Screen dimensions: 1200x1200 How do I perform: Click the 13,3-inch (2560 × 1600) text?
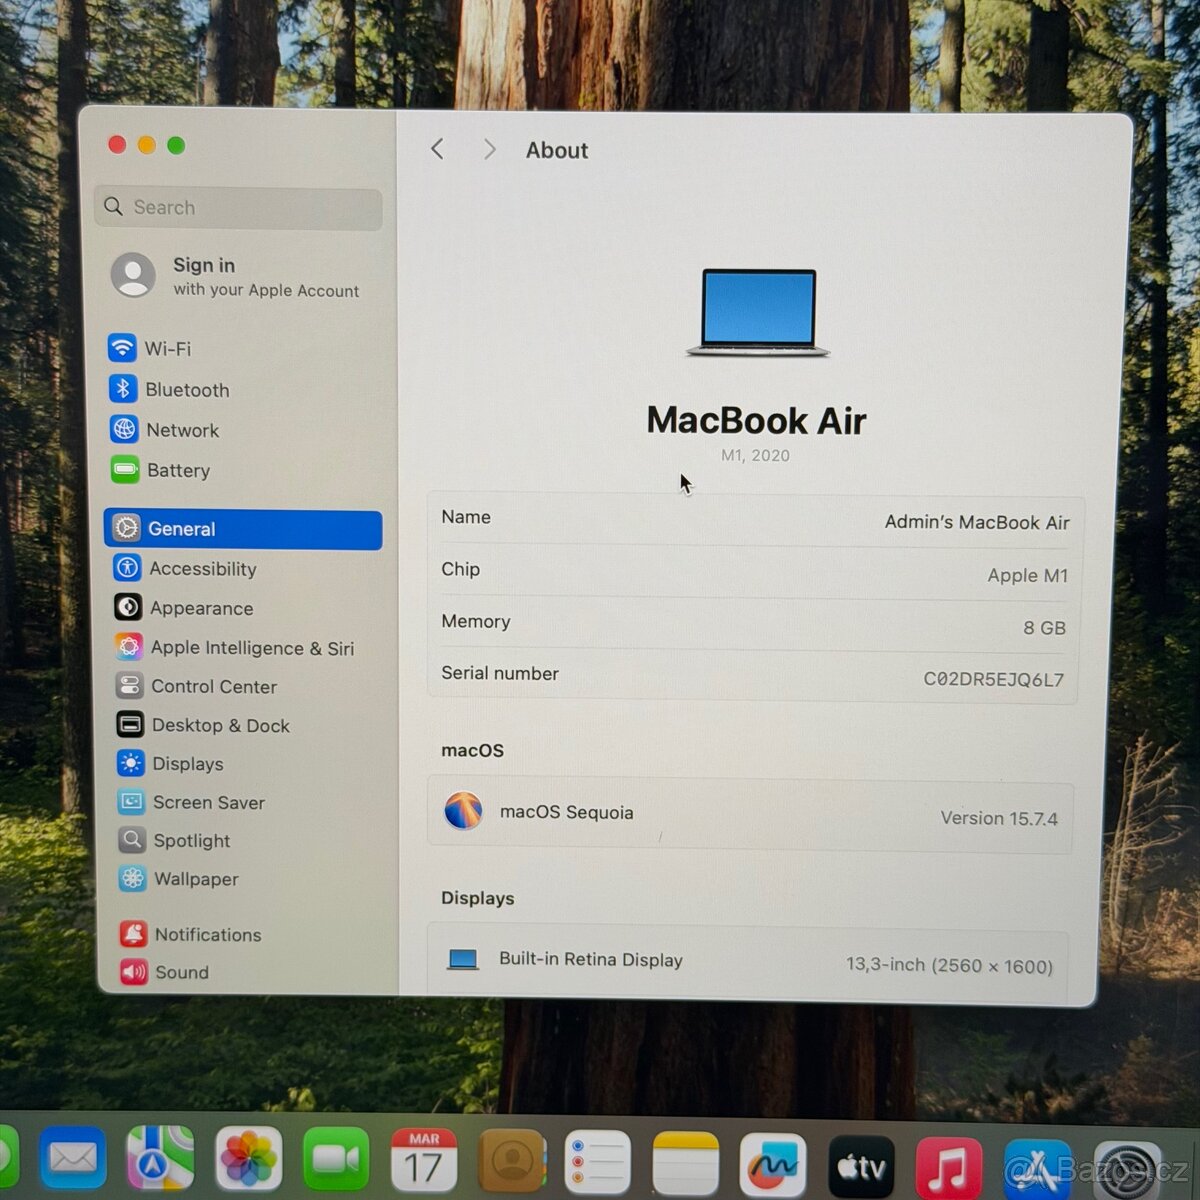(949, 965)
